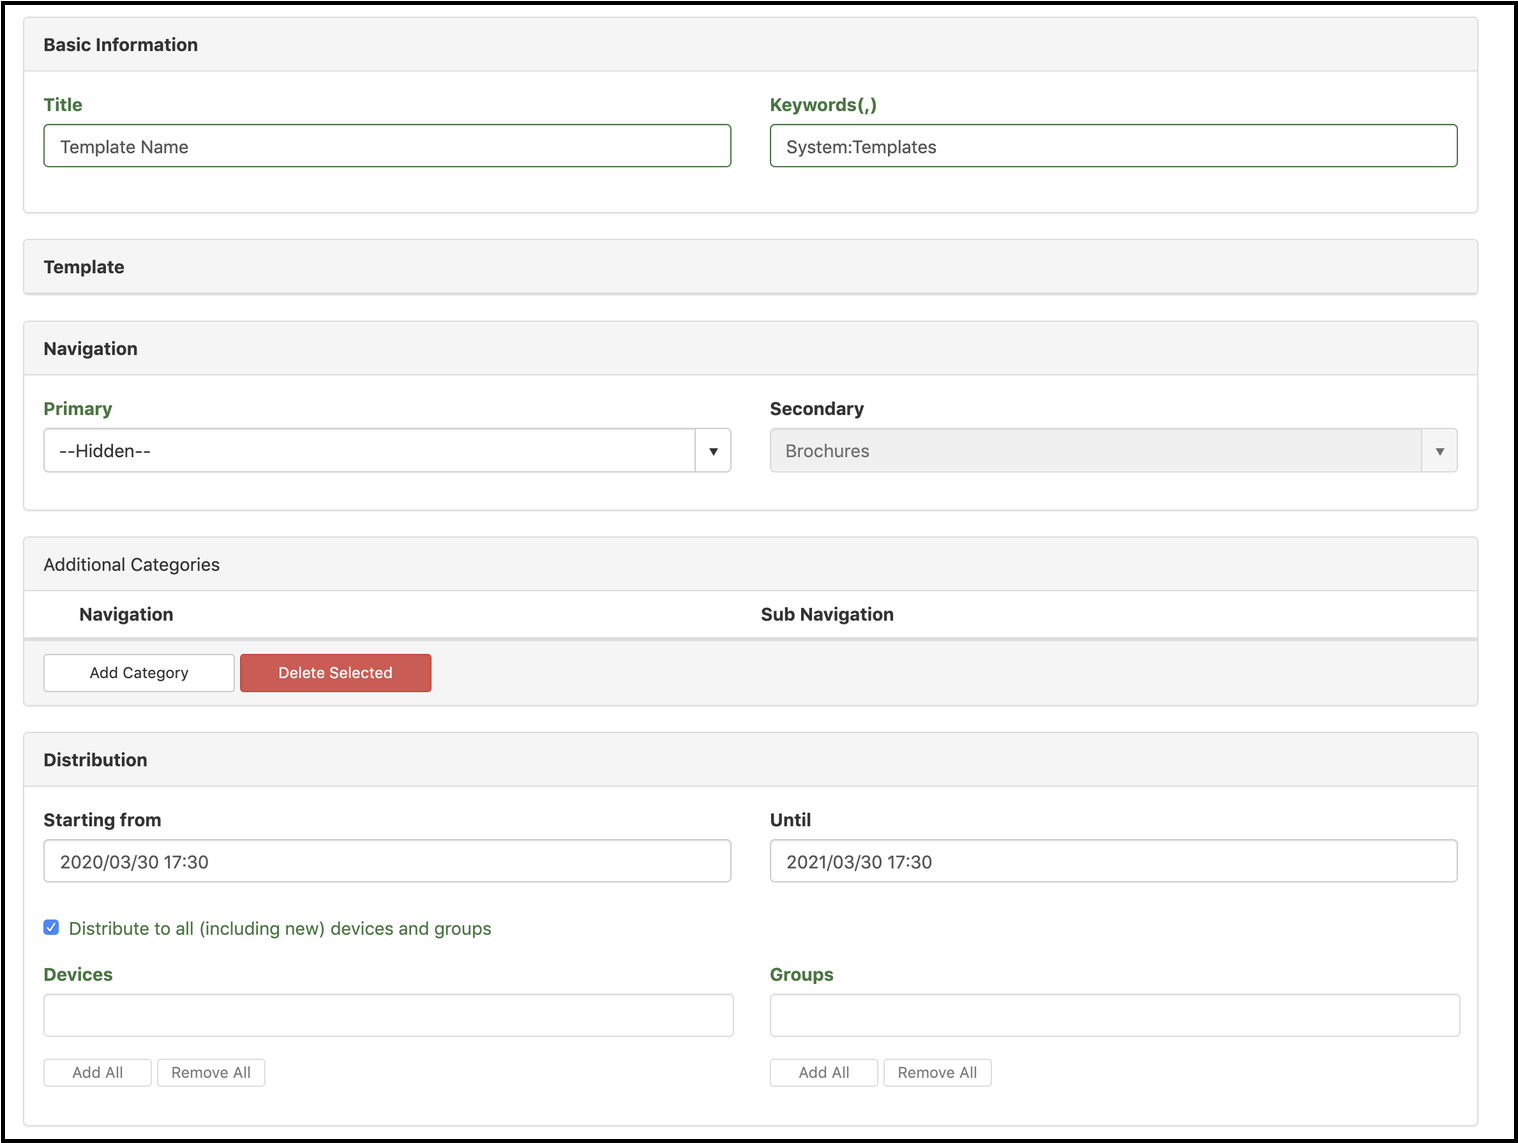Click Add Category
1518x1143 pixels.
tap(138, 672)
